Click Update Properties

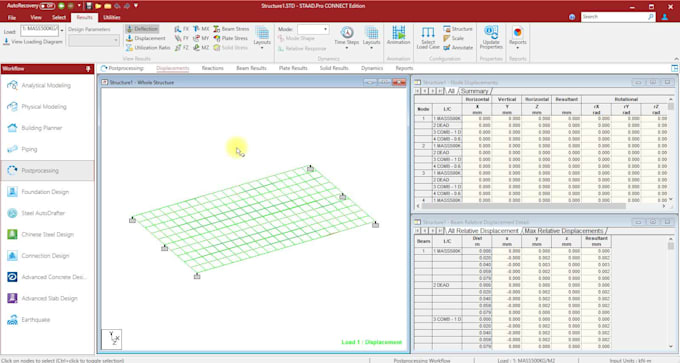(x=491, y=37)
